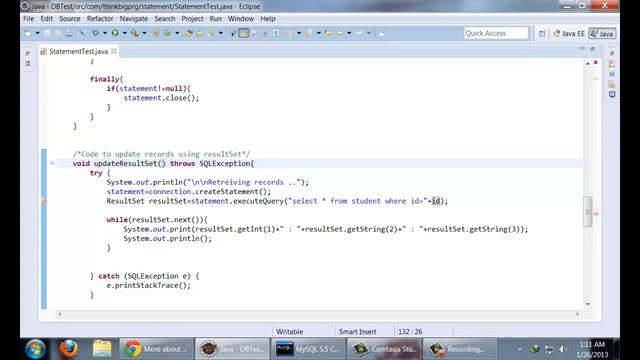Click the New Java Package icon
This screenshot has width=640, height=360.
coord(156,33)
